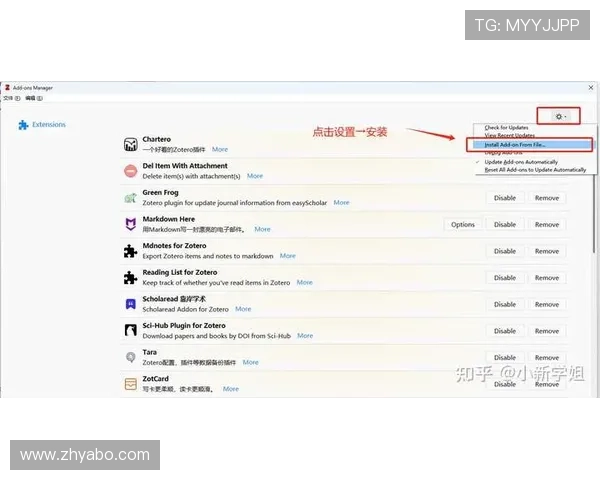Screen dimensions: 600x480
Task: Open the More link for Del Item With Attachment
Action: [x=255, y=176]
